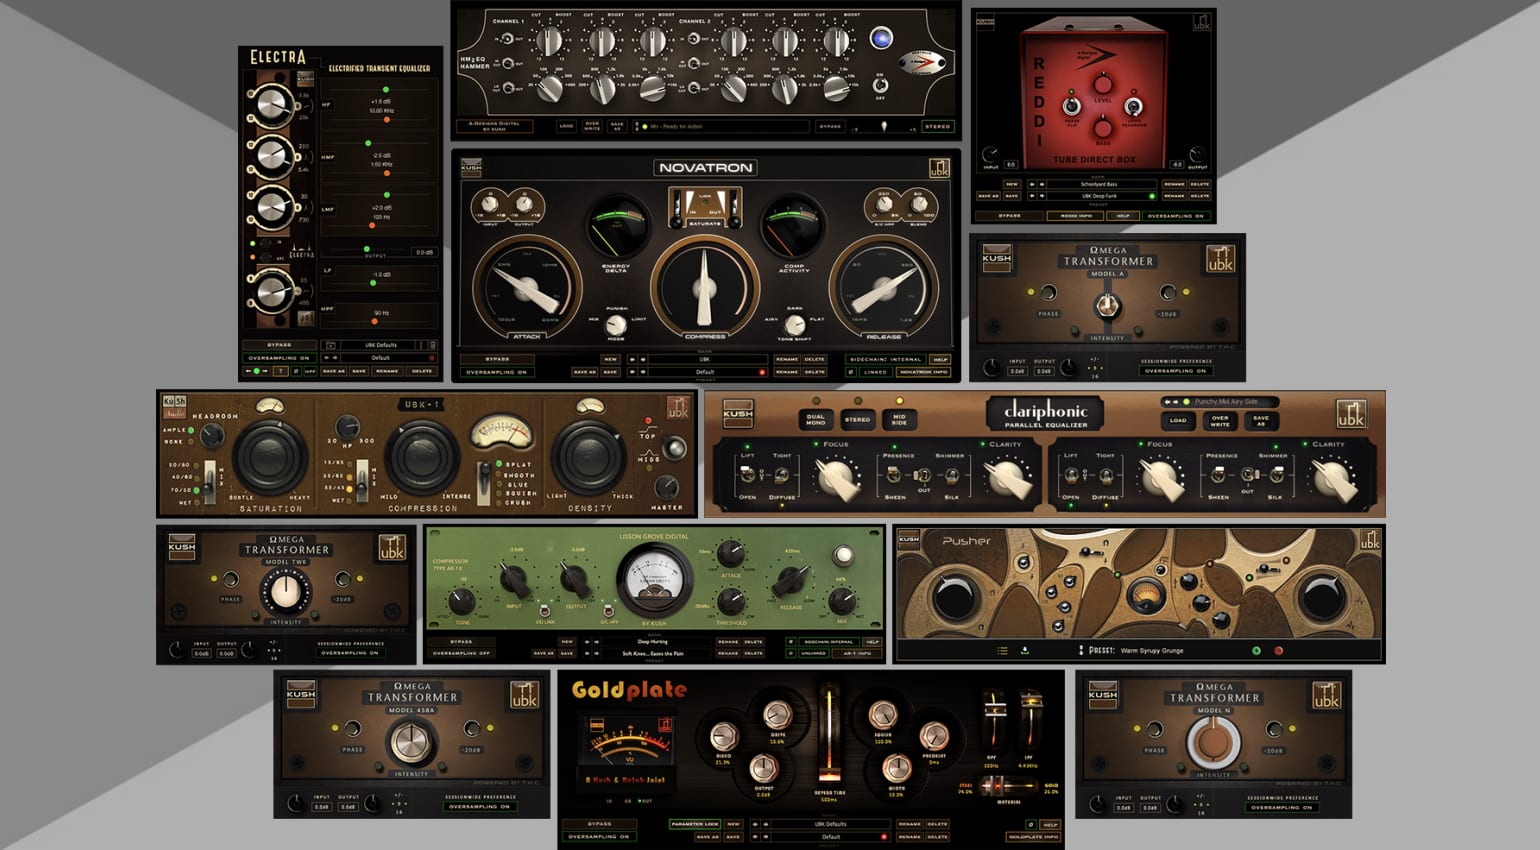Open the list icon in Pusher's preset bar
This screenshot has height=850, width=1540.
pyautogui.click(x=1002, y=651)
